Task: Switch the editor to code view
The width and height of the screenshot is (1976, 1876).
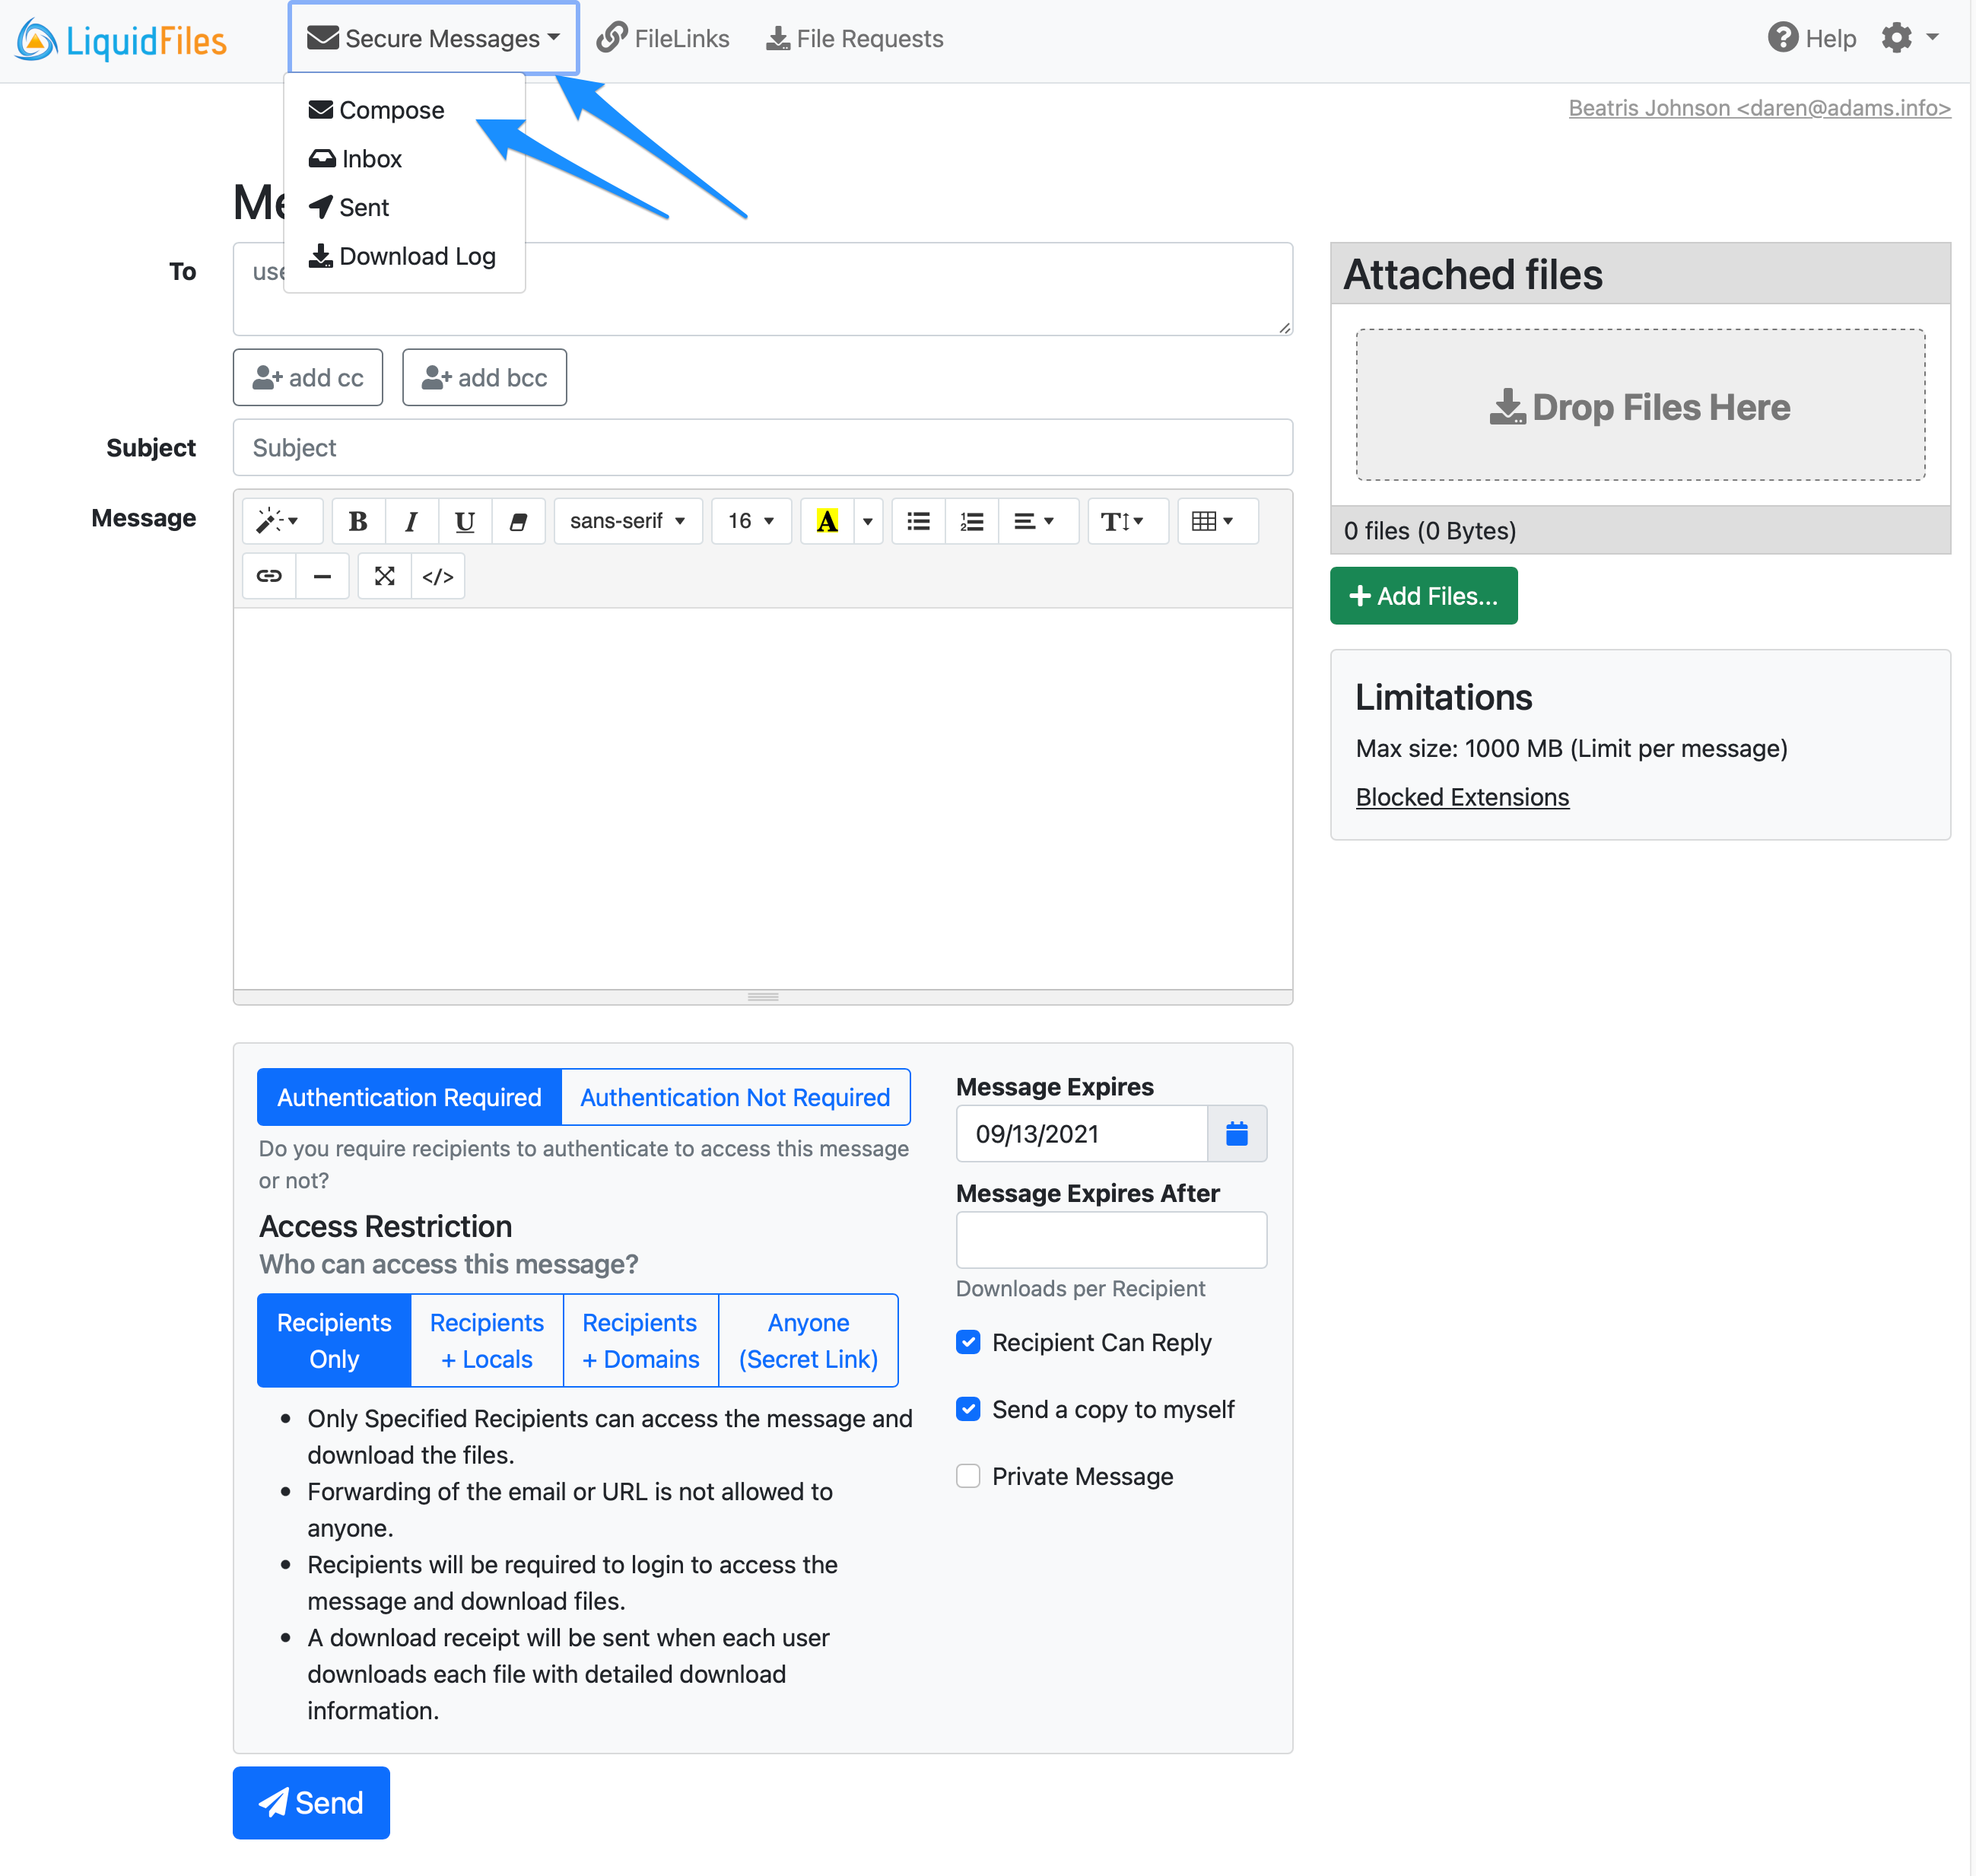Action: pyautogui.click(x=438, y=576)
